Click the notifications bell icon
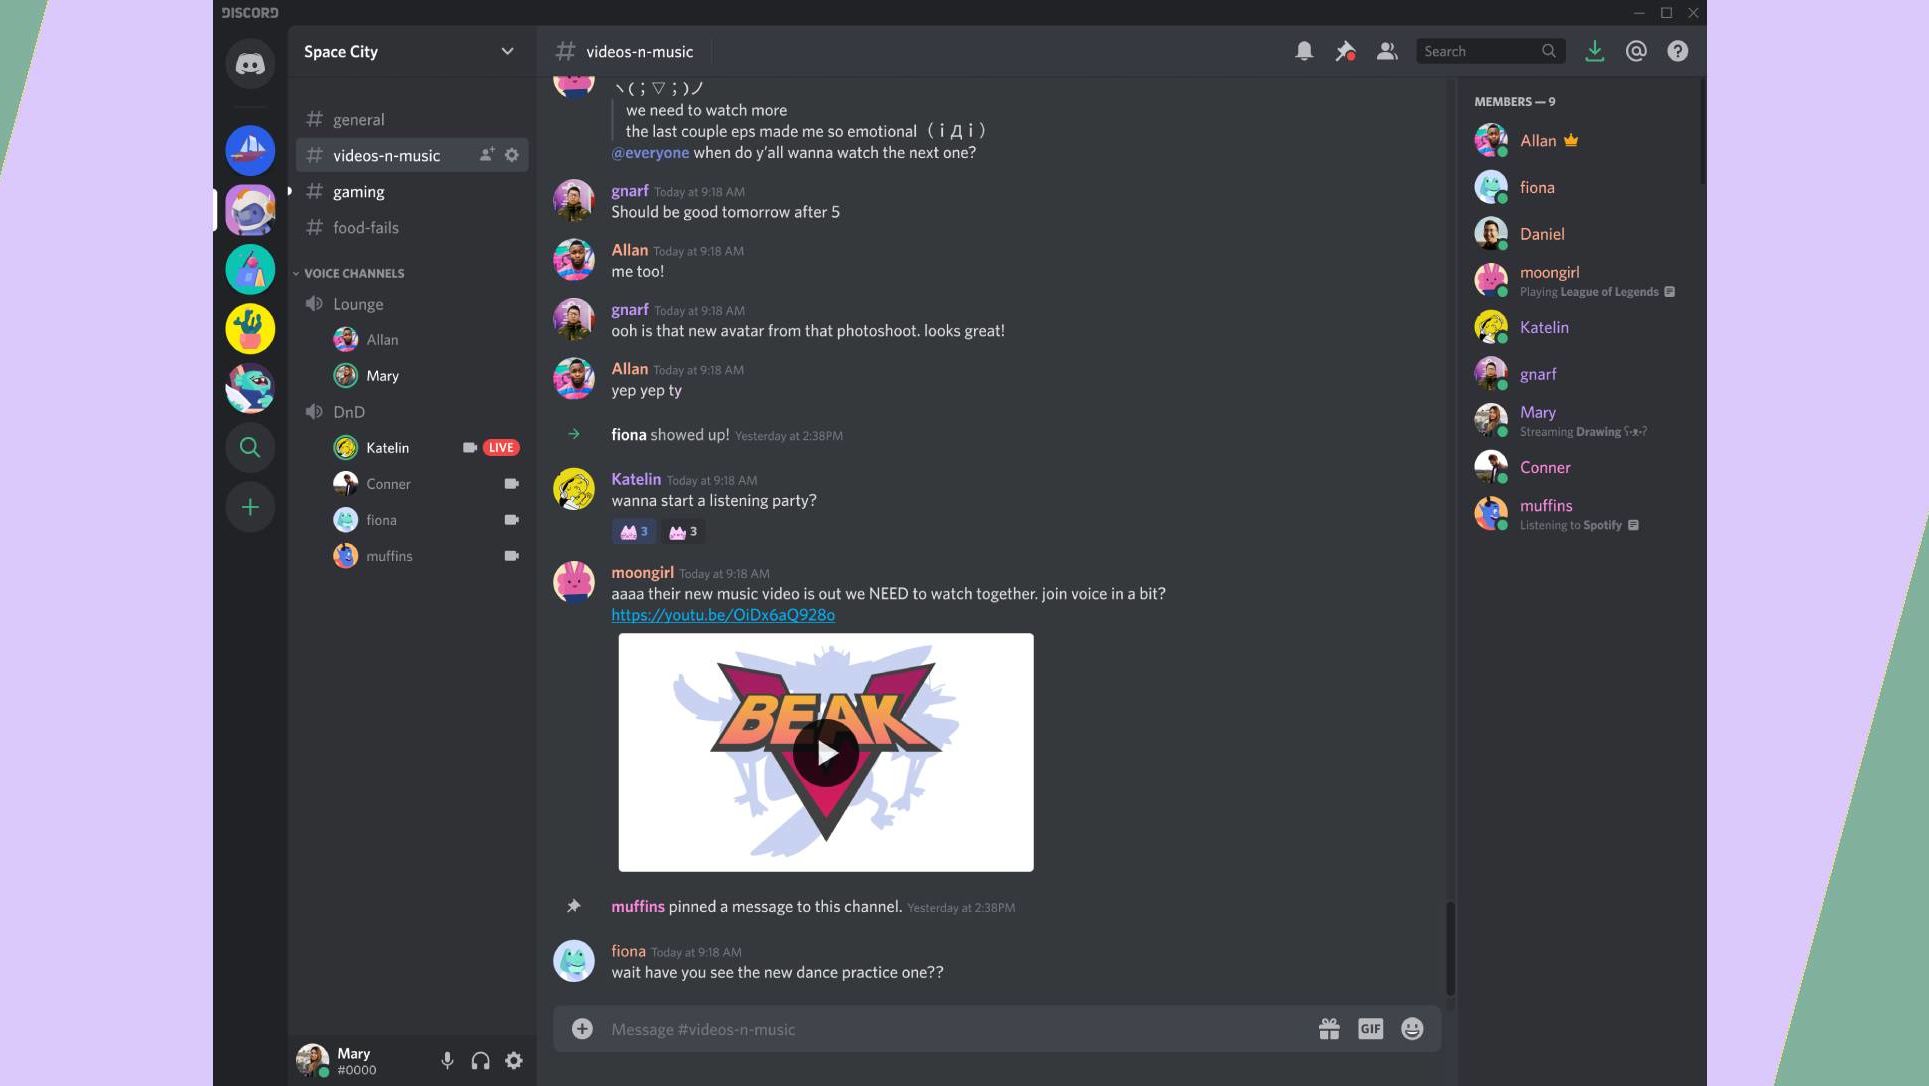1929x1086 pixels. (1302, 50)
